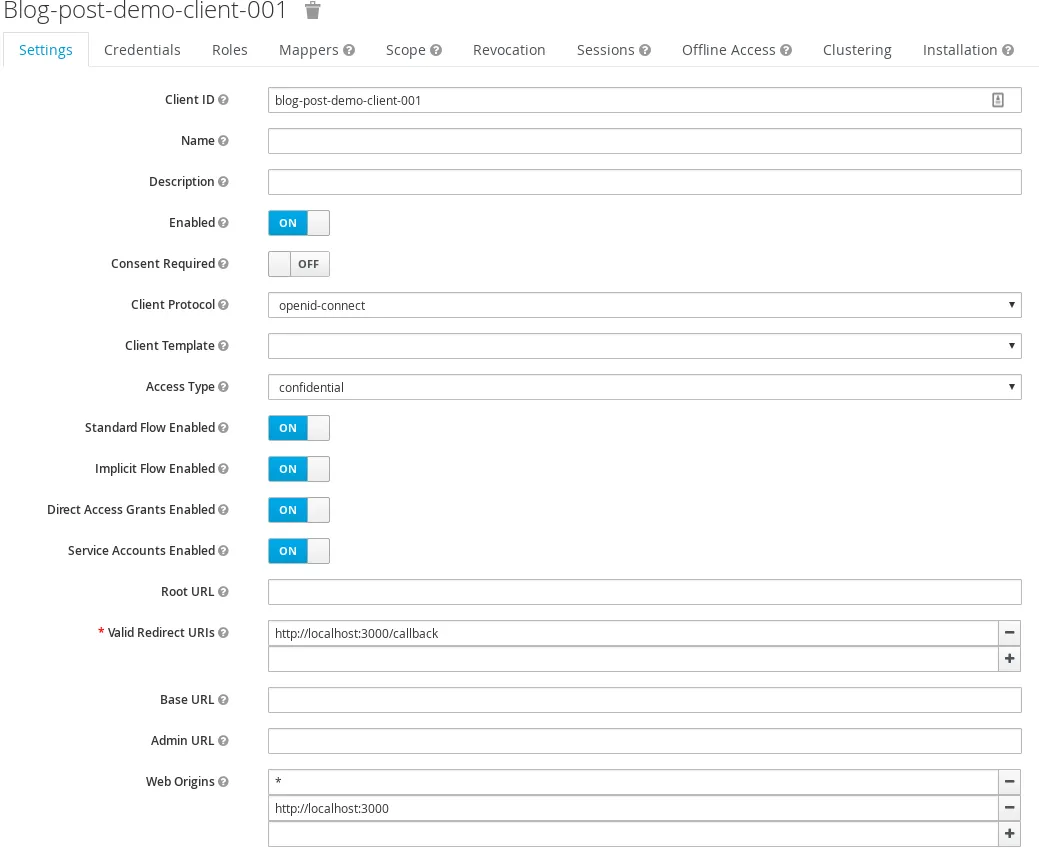Open the Access Type dropdown
This screenshot has width=1039, height=861.
(645, 387)
